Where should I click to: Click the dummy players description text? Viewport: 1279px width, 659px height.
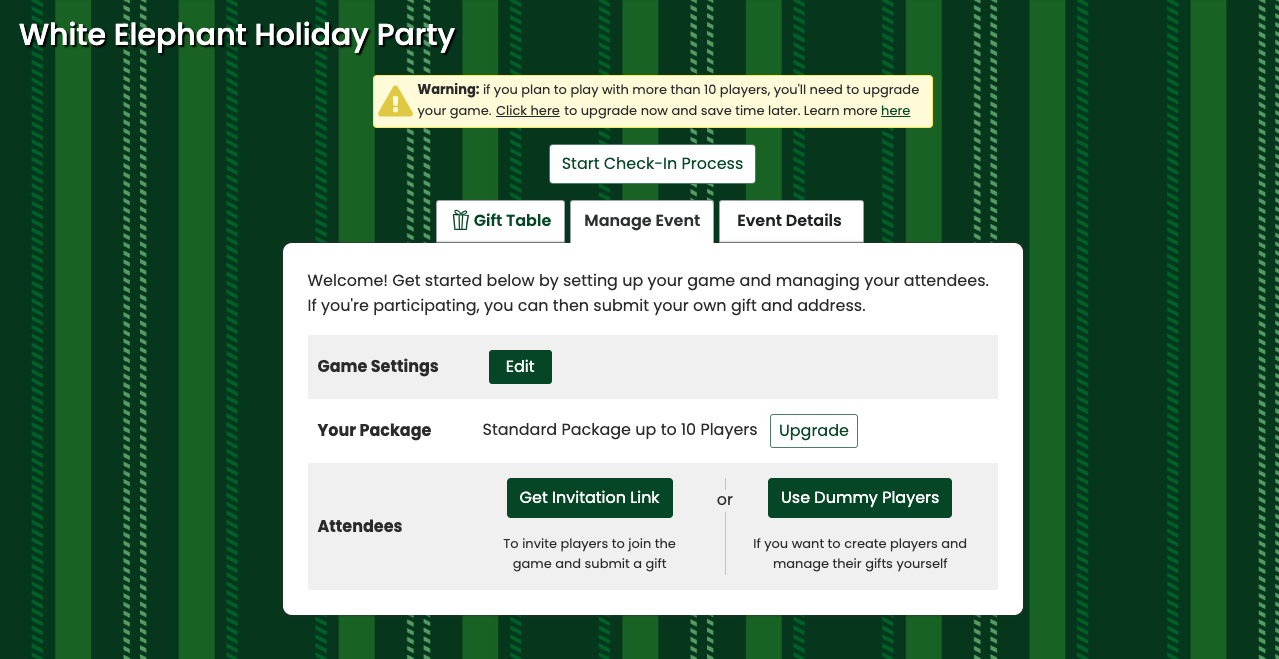coord(860,554)
